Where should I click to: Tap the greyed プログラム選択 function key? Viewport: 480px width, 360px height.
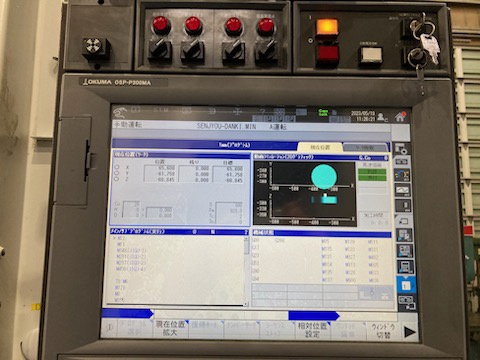[x=135, y=328]
